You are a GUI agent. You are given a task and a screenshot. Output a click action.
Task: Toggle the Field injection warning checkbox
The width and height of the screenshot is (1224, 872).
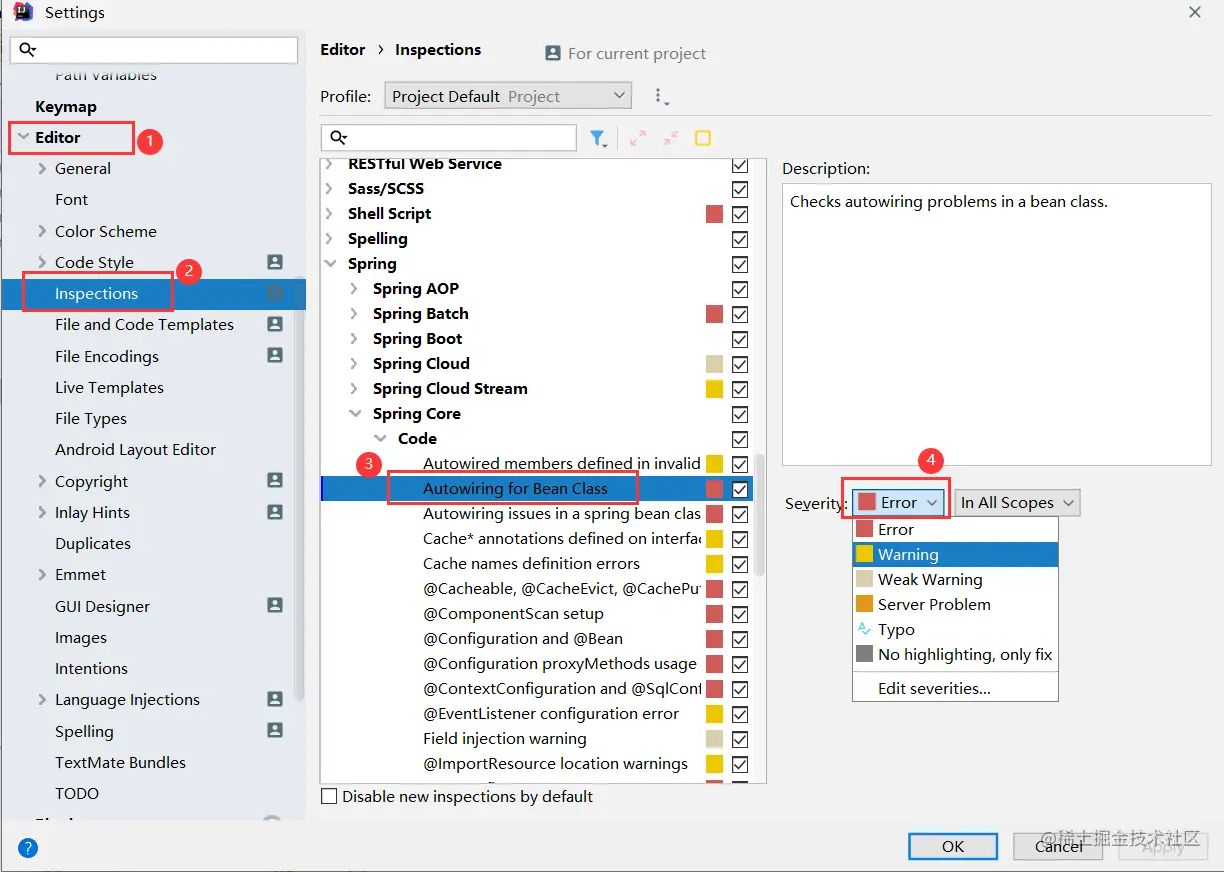click(740, 739)
